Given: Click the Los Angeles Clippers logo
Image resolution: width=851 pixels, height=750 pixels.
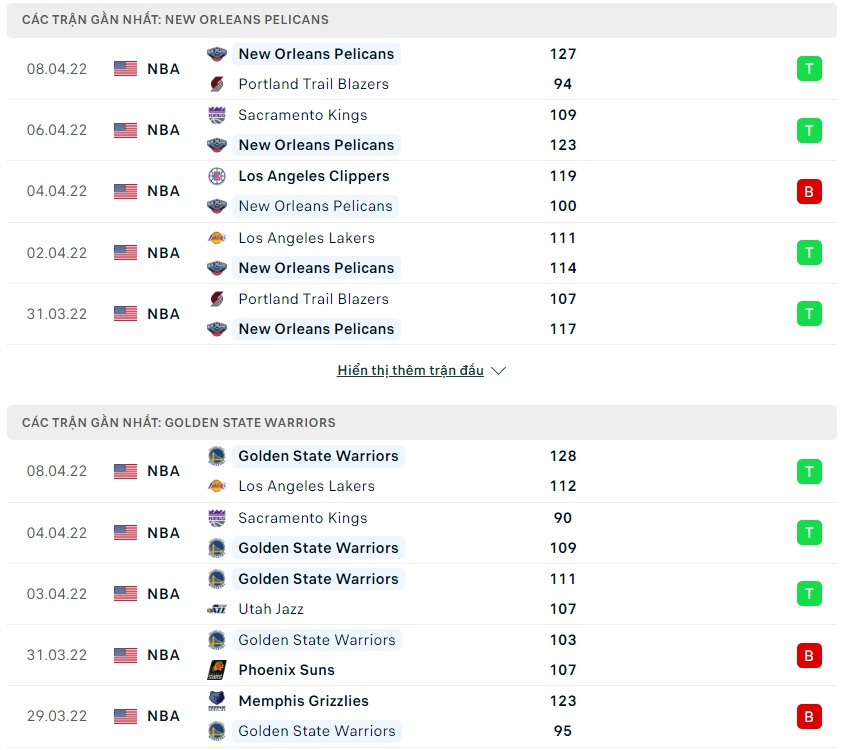Looking at the screenshot, I should point(217,176).
